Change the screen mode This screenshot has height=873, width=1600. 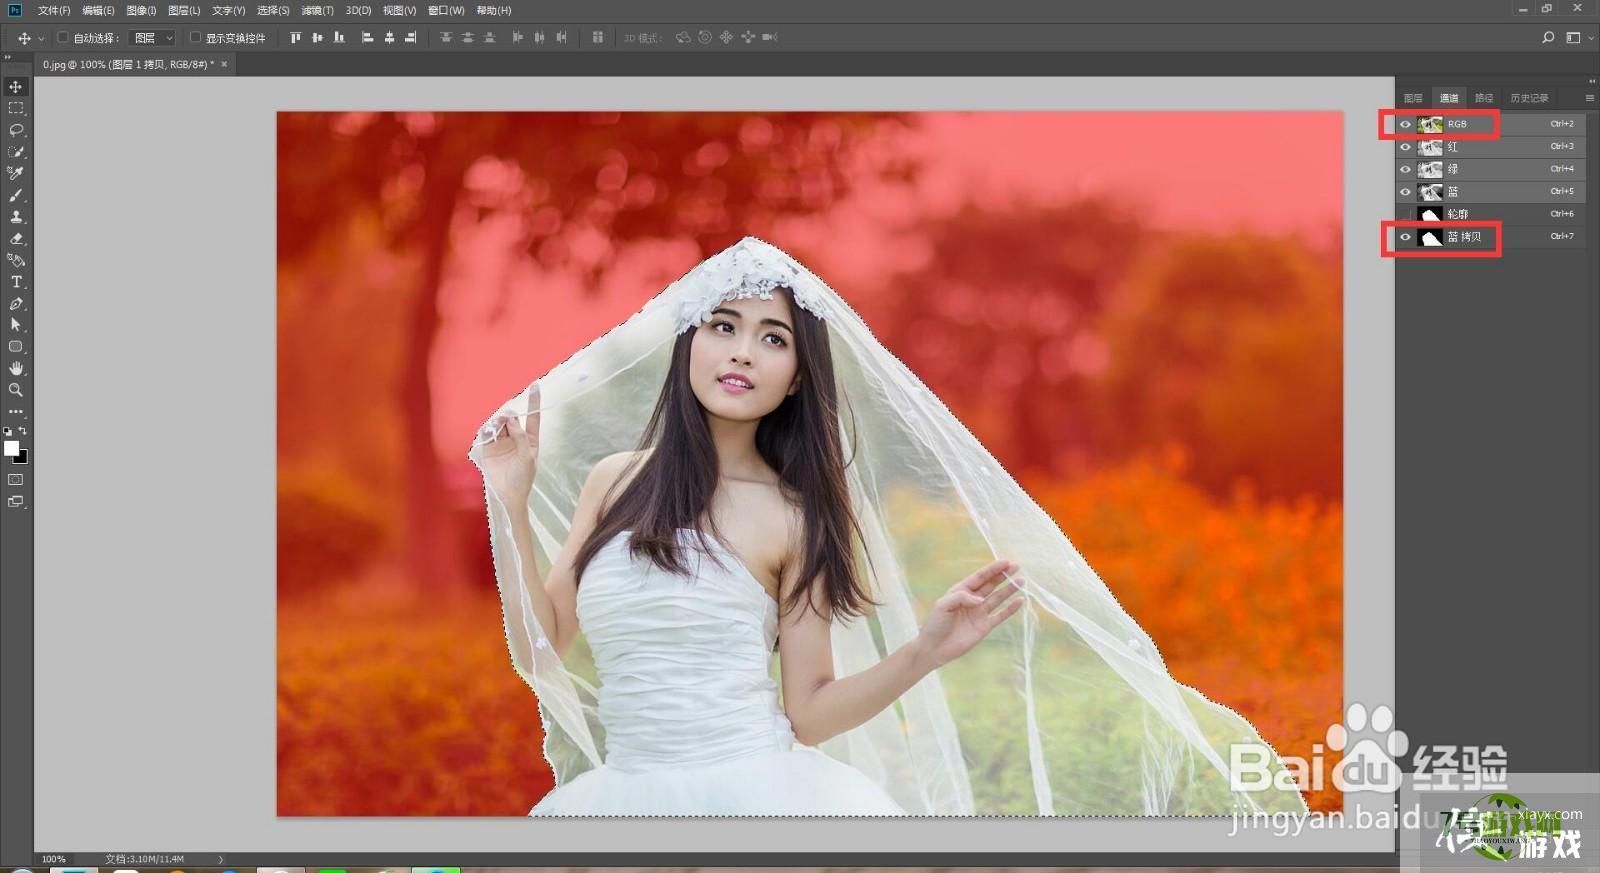tap(16, 502)
